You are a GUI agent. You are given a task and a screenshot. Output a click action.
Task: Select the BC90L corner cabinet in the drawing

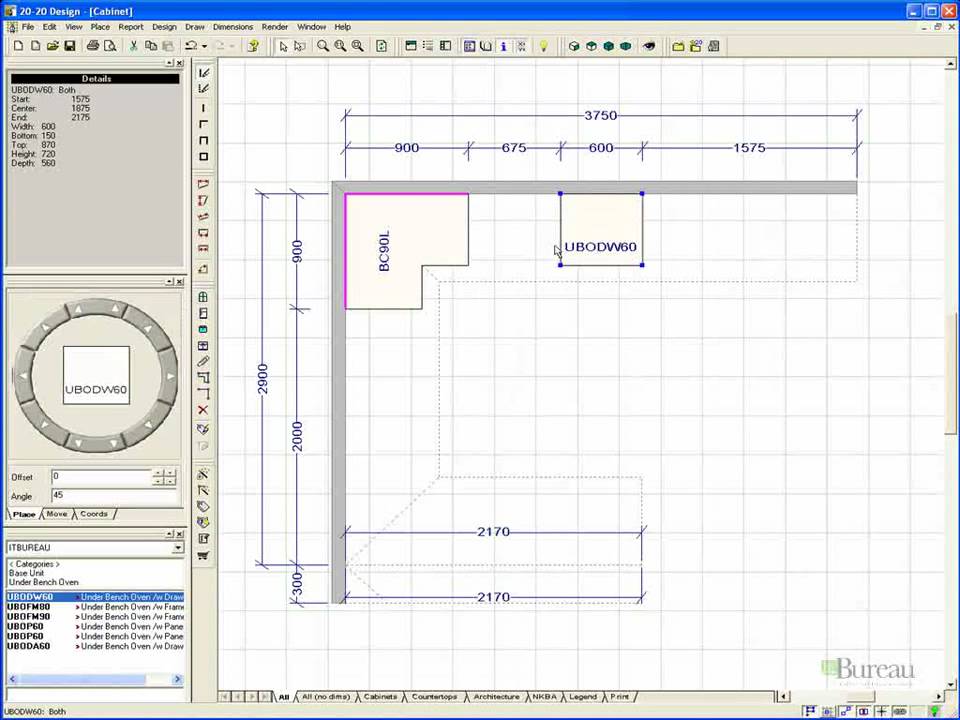click(x=384, y=251)
